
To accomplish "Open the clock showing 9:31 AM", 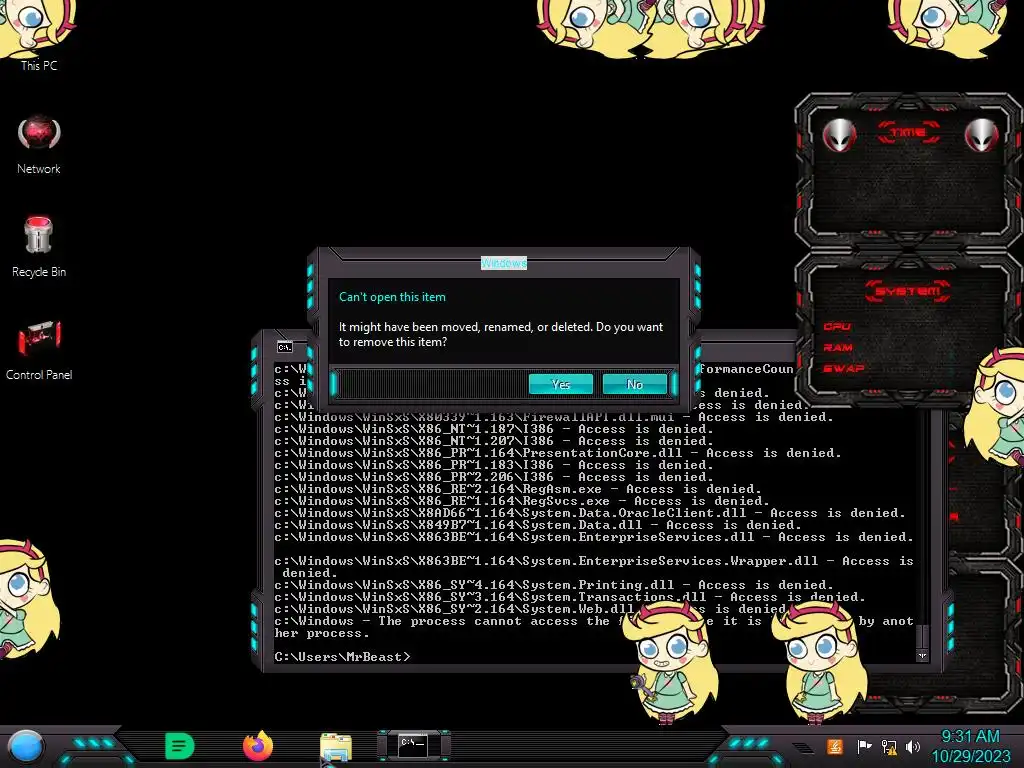I will click(x=970, y=746).
